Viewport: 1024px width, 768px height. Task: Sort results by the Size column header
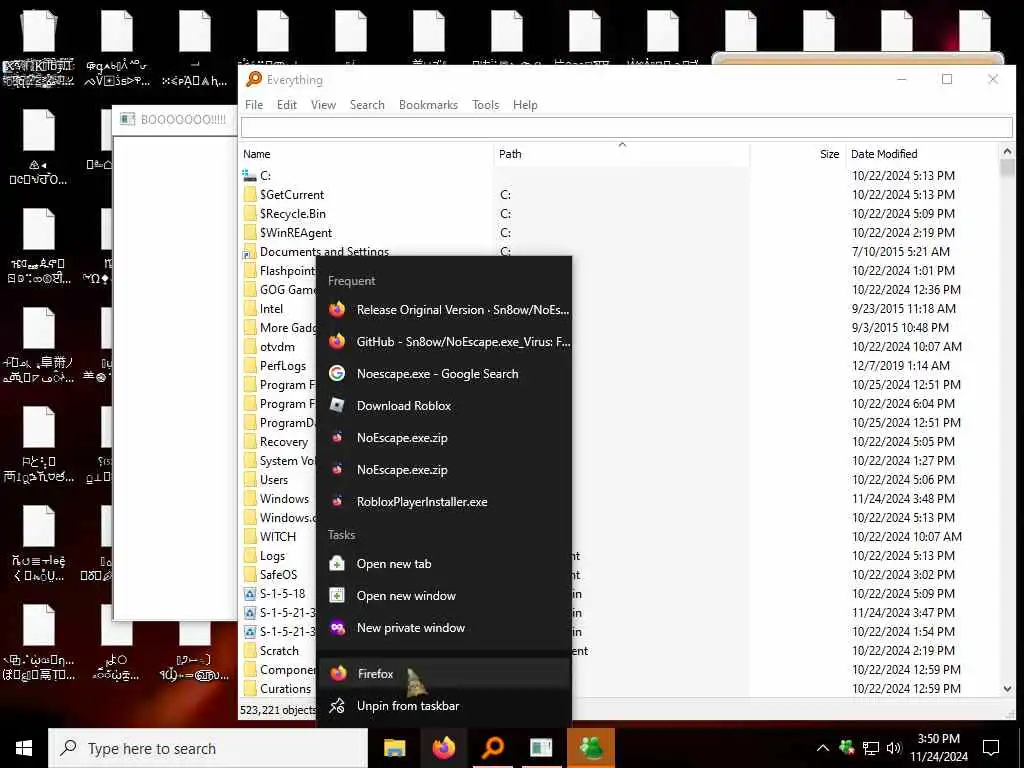[x=797, y=154]
